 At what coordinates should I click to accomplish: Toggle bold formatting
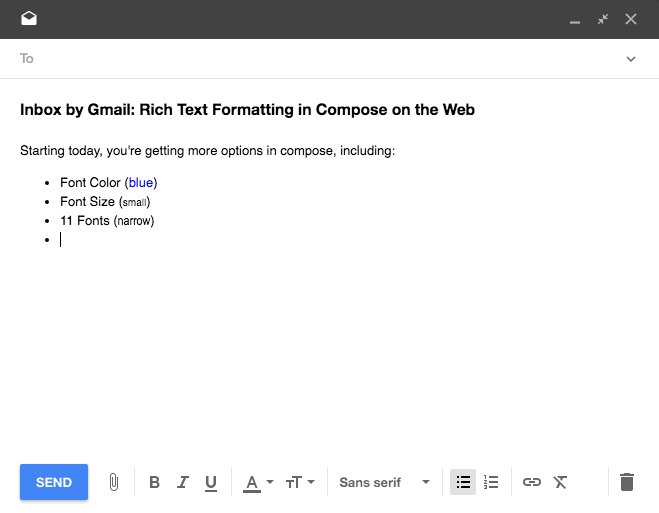pyautogui.click(x=154, y=482)
